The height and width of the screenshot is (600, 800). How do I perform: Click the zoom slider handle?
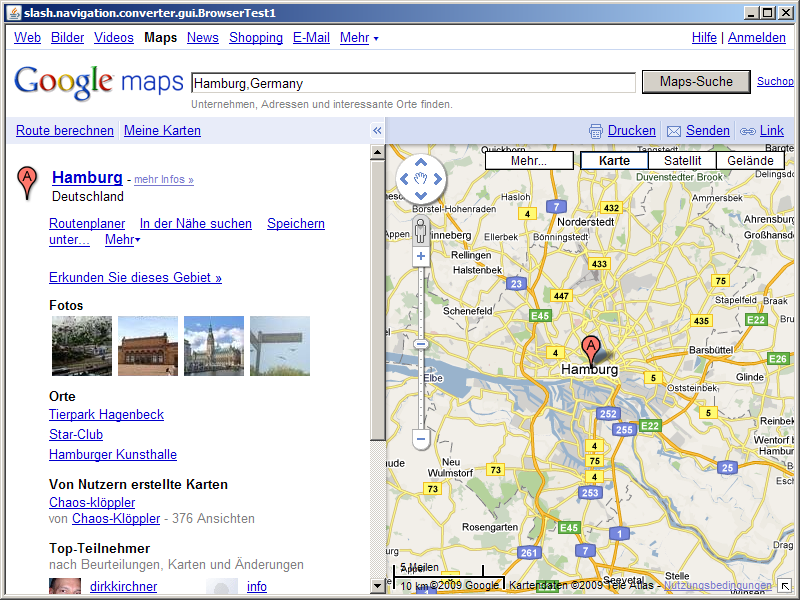click(x=421, y=344)
